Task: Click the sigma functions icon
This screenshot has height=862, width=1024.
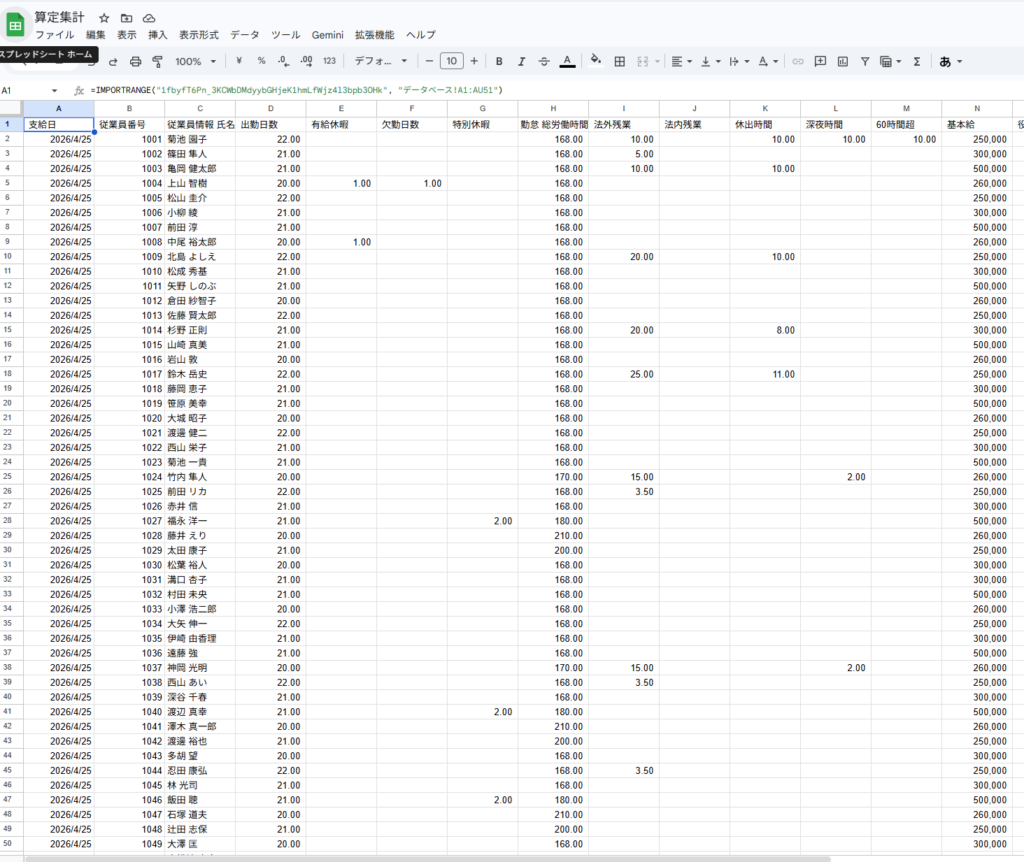Action: tap(916, 61)
